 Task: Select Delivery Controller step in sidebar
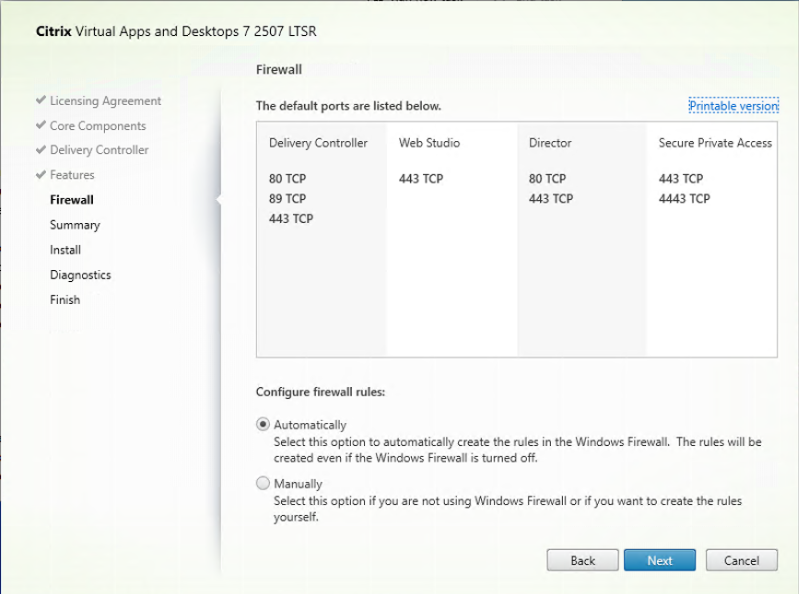click(99, 150)
